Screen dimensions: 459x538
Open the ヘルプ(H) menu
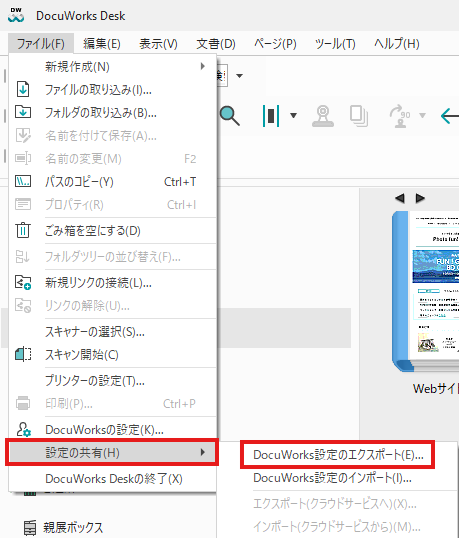[x=397, y=44]
